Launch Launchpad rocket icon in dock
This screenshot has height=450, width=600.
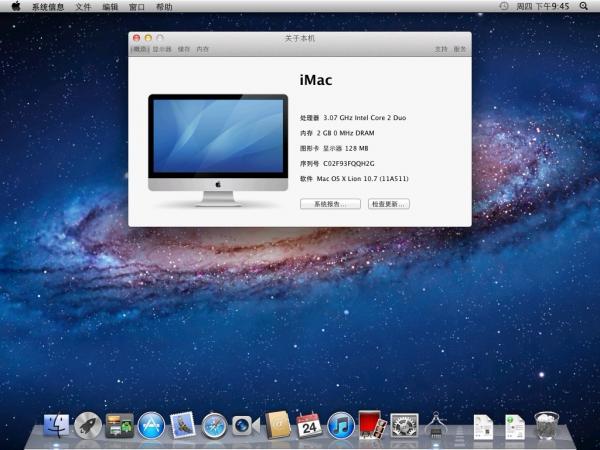coord(88,426)
